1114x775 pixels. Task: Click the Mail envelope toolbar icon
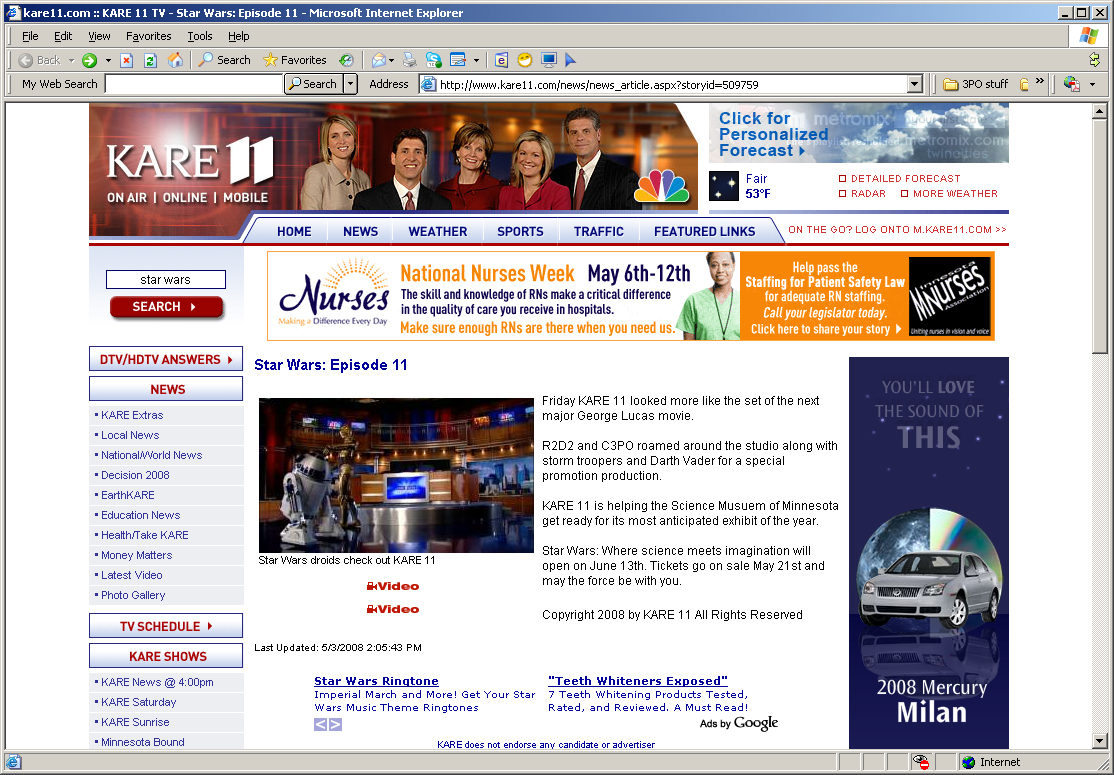378,60
